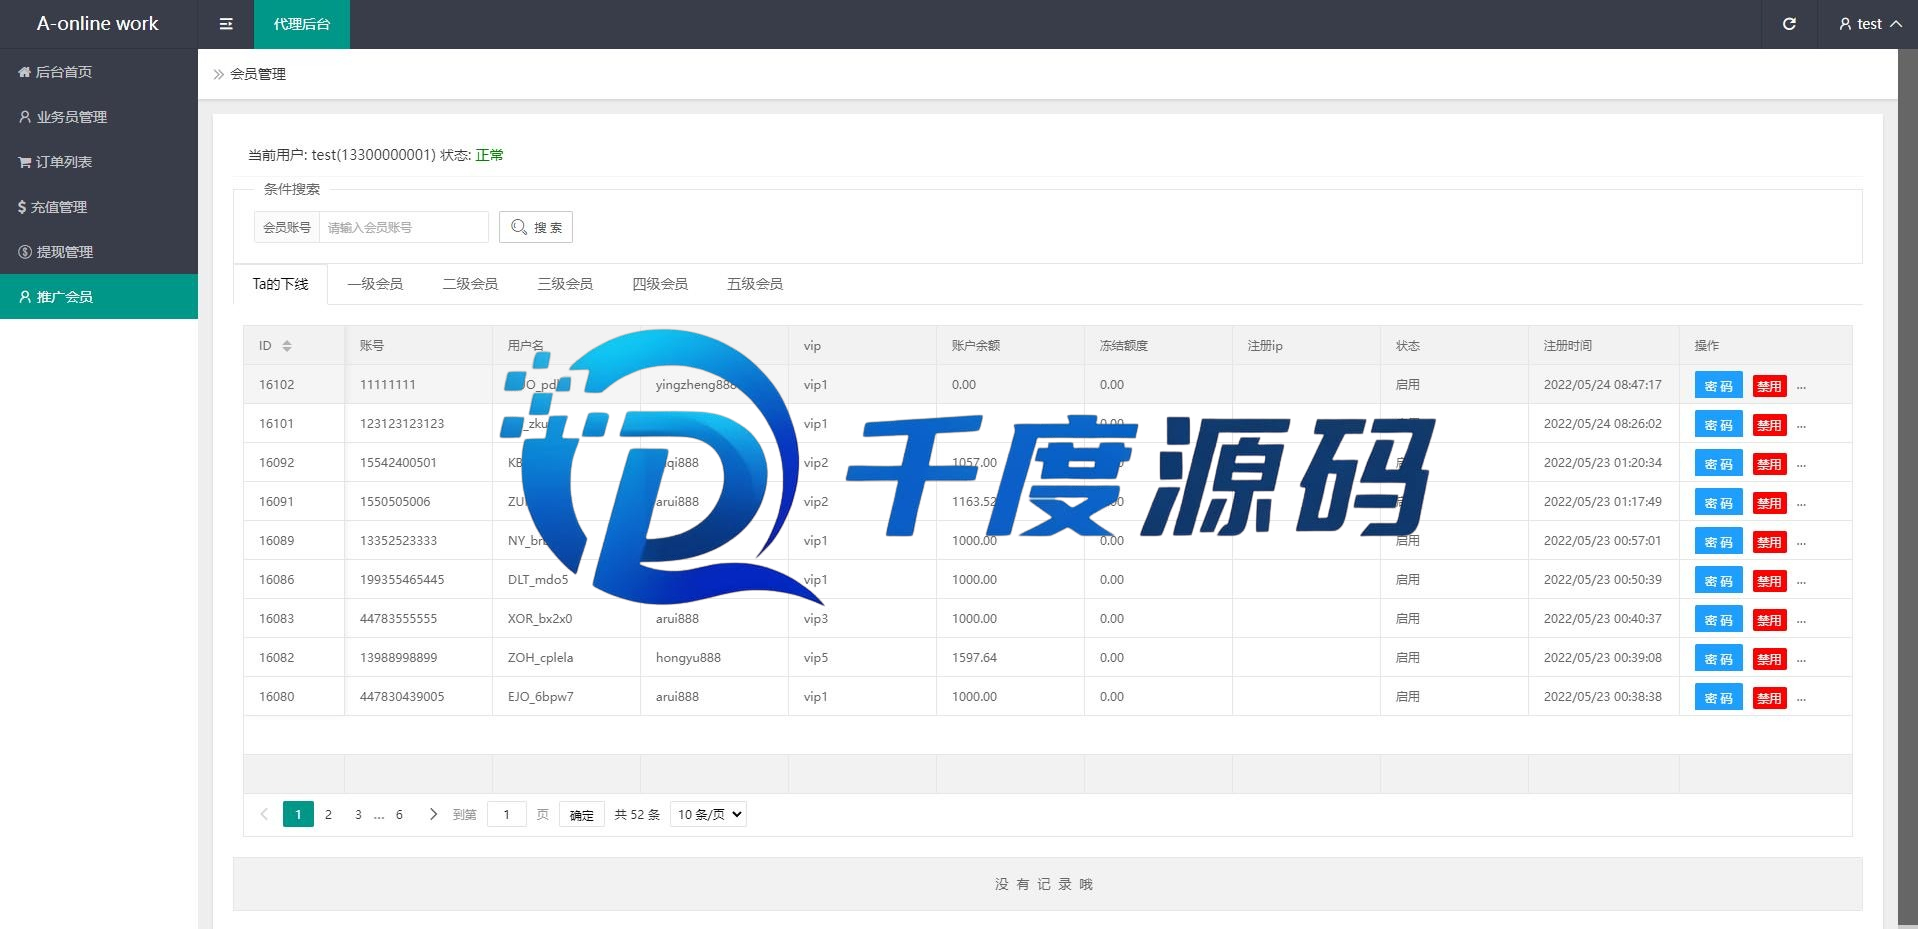Open the 10 条/页 page size dropdown
This screenshot has width=1918, height=929.
pyautogui.click(x=708, y=814)
